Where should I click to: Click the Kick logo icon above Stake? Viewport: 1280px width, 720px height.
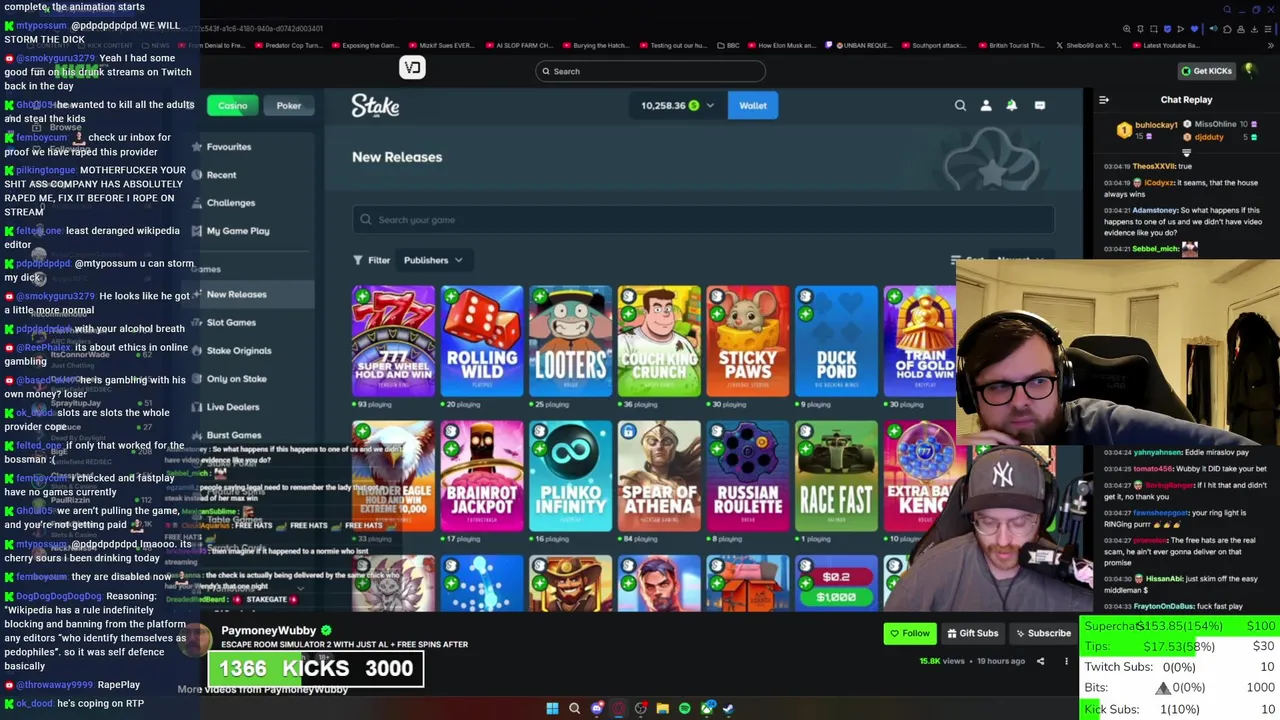click(x=412, y=67)
